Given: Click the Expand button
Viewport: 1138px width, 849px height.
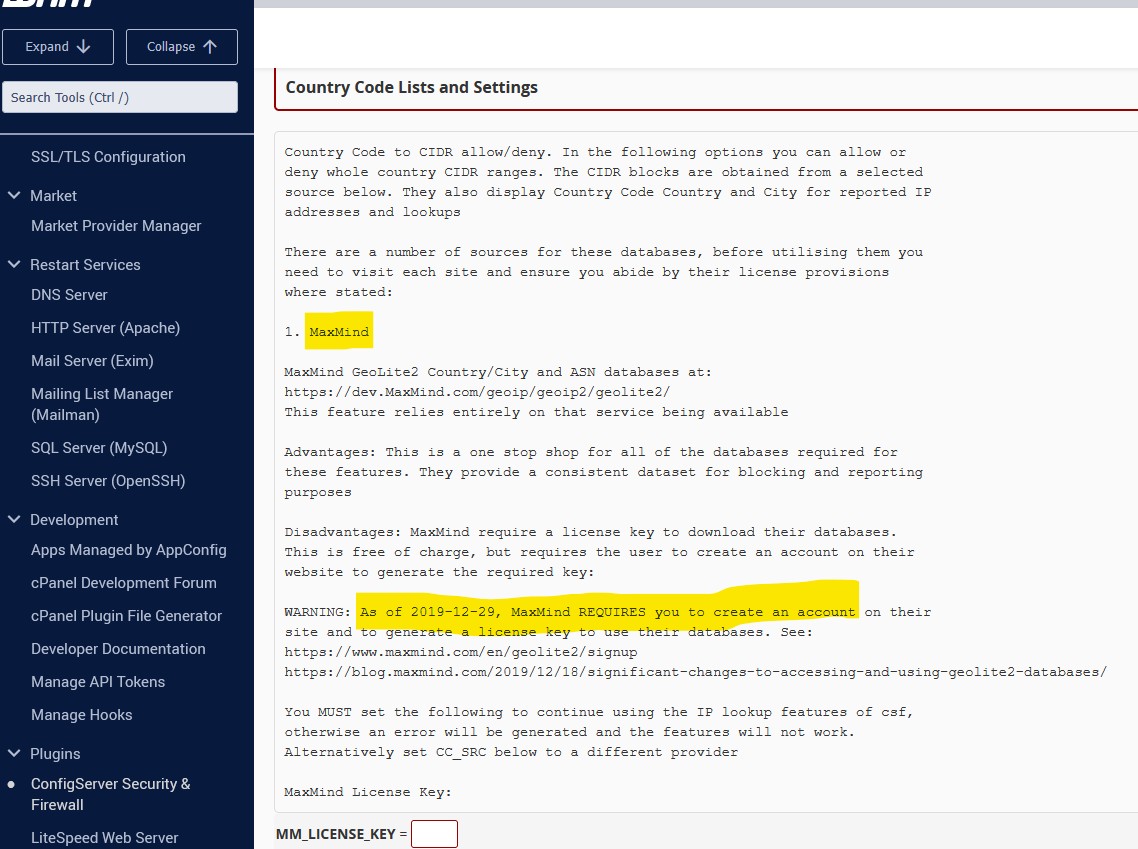Looking at the screenshot, I should click(58, 47).
